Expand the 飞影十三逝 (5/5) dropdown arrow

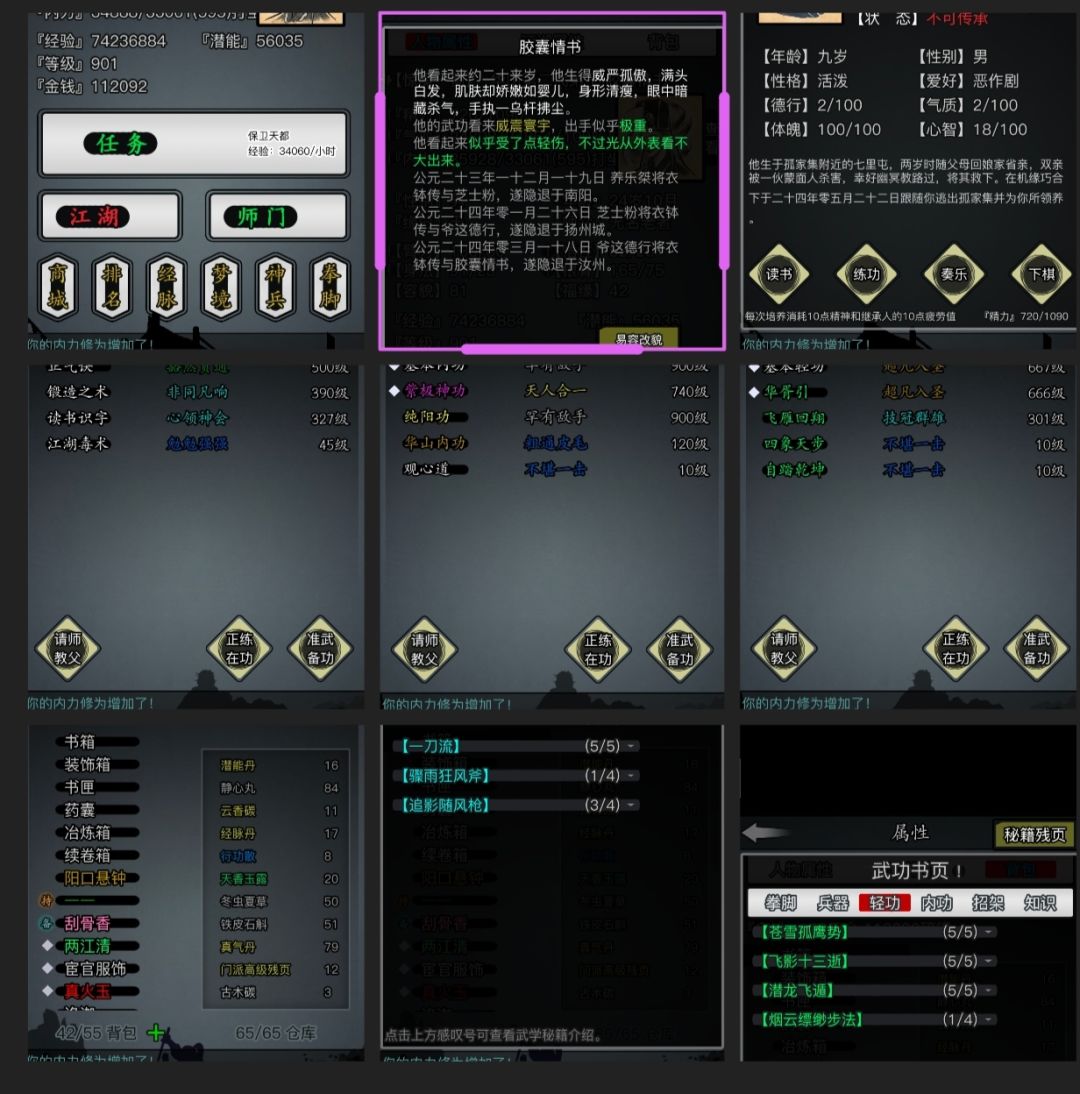click(989, 961)
